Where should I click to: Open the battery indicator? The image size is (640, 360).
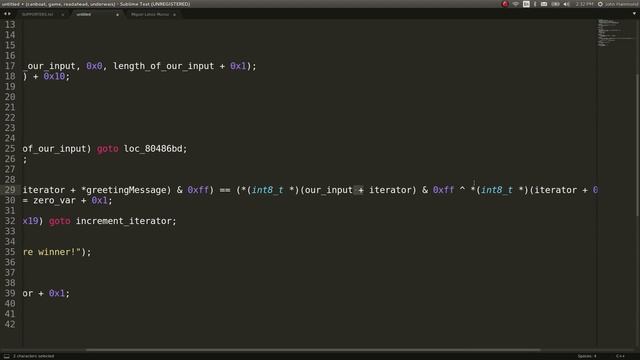pos(555,4)
